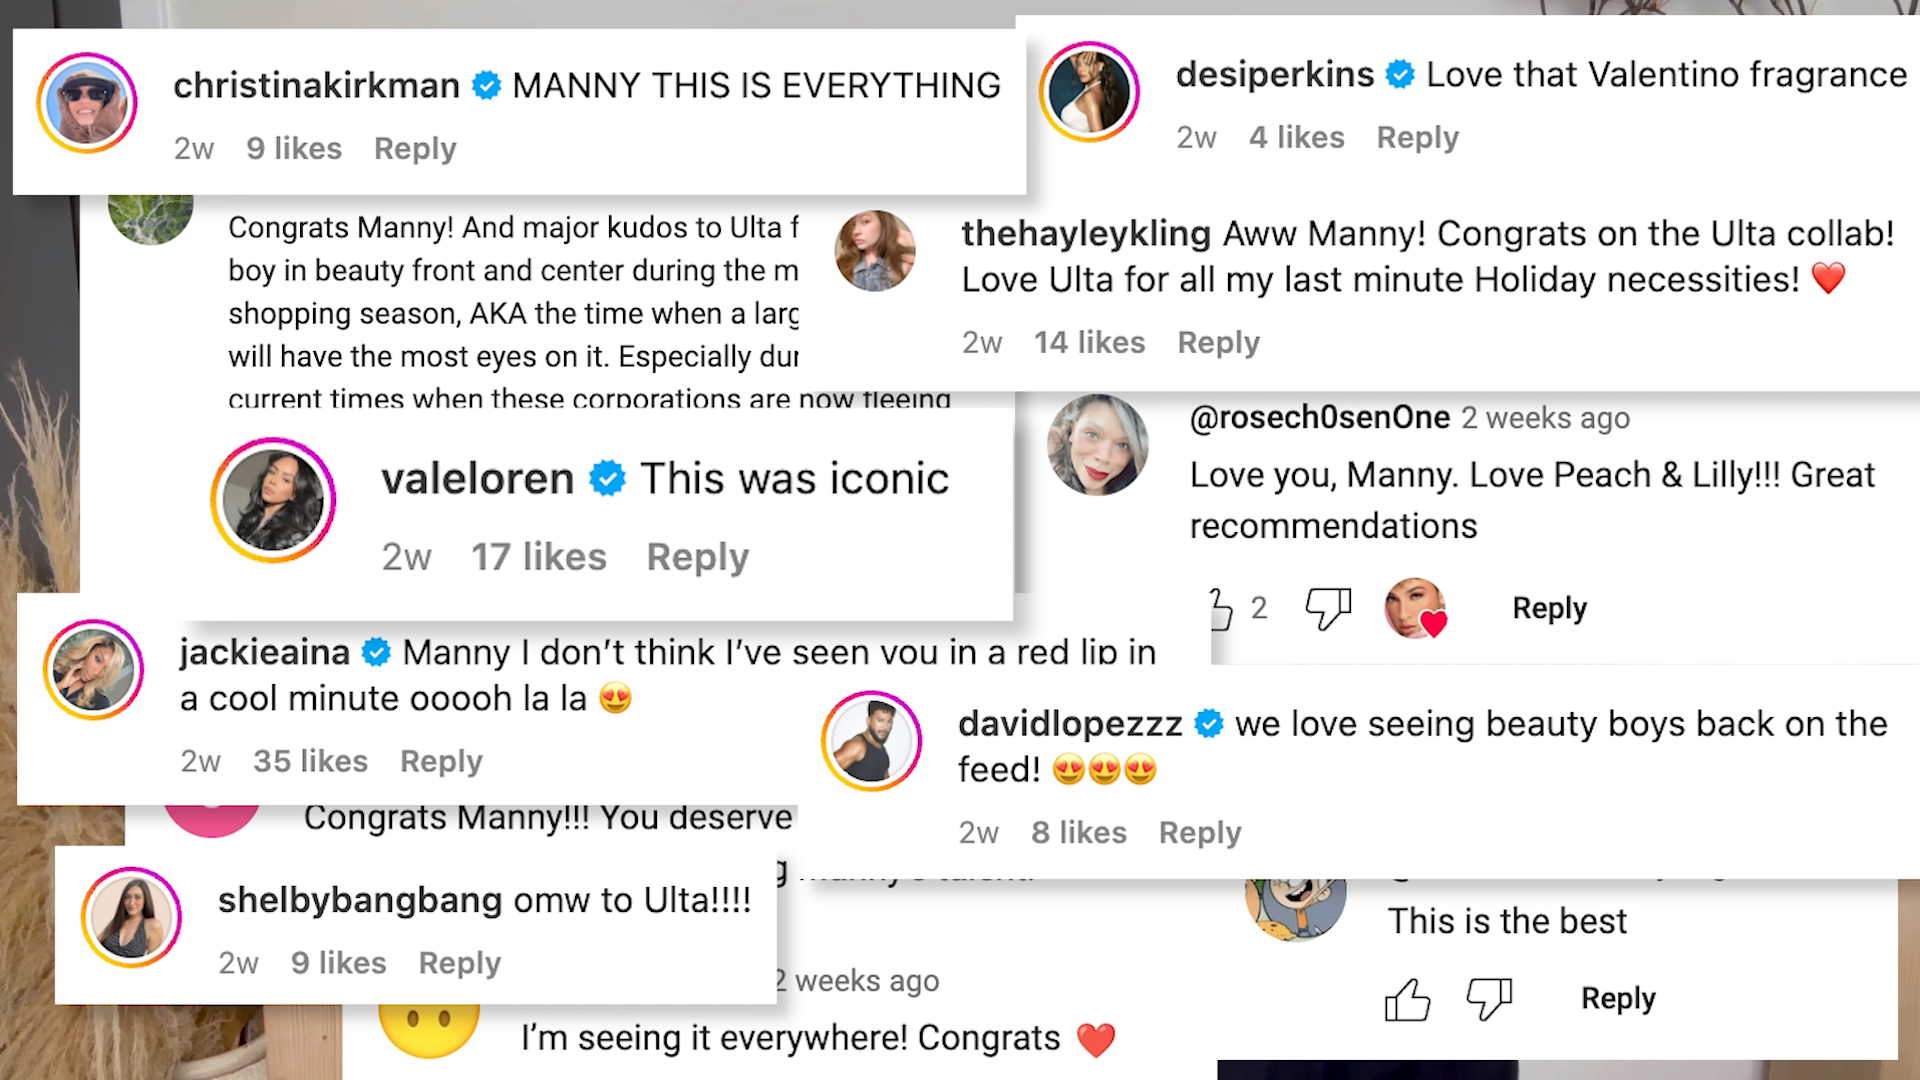This screenshot has height=1080, width=1920.
Task: Click jackieaina's profile picture
Action: [93, 670]
